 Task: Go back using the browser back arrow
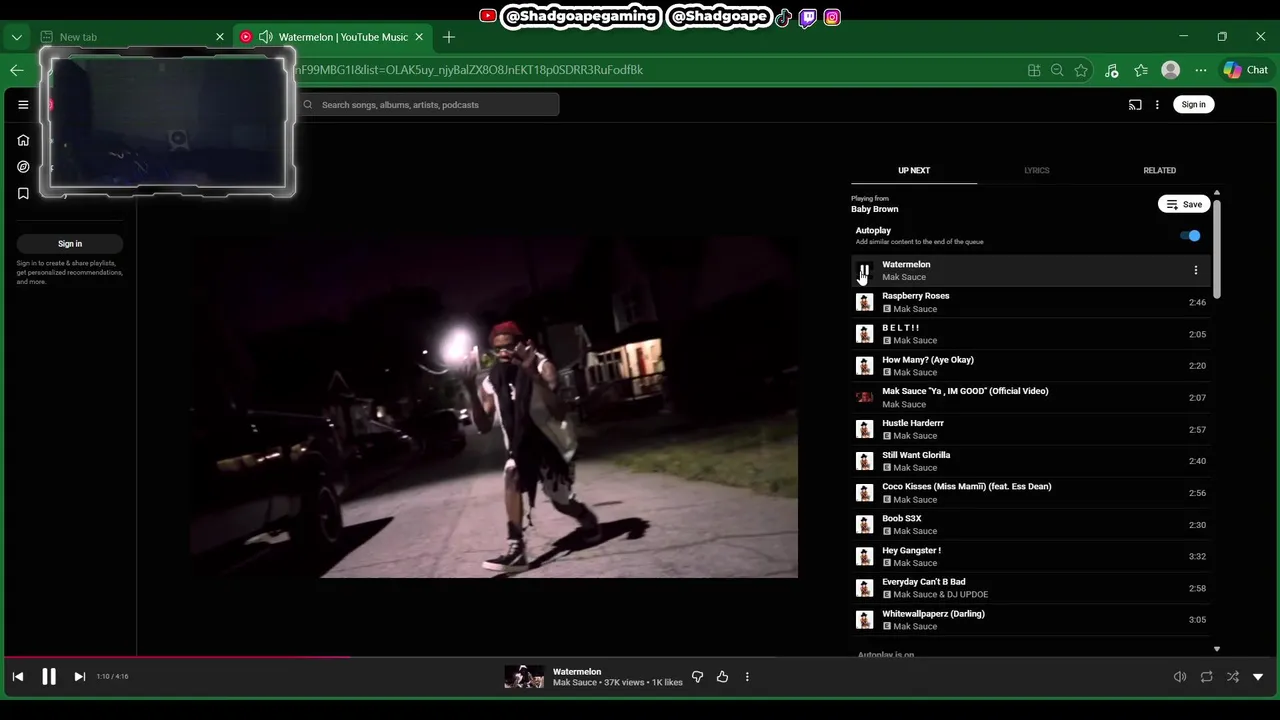point(17,70)
